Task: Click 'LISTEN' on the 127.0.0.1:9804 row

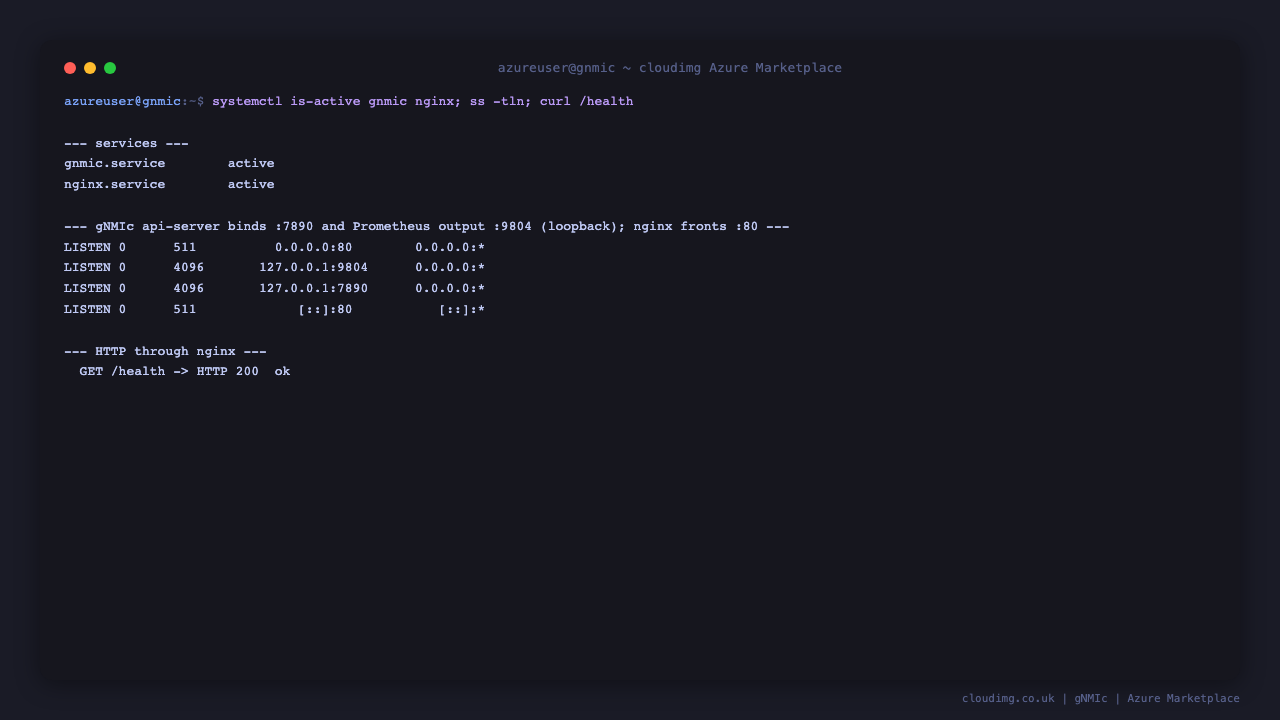Action: (87, 267)
